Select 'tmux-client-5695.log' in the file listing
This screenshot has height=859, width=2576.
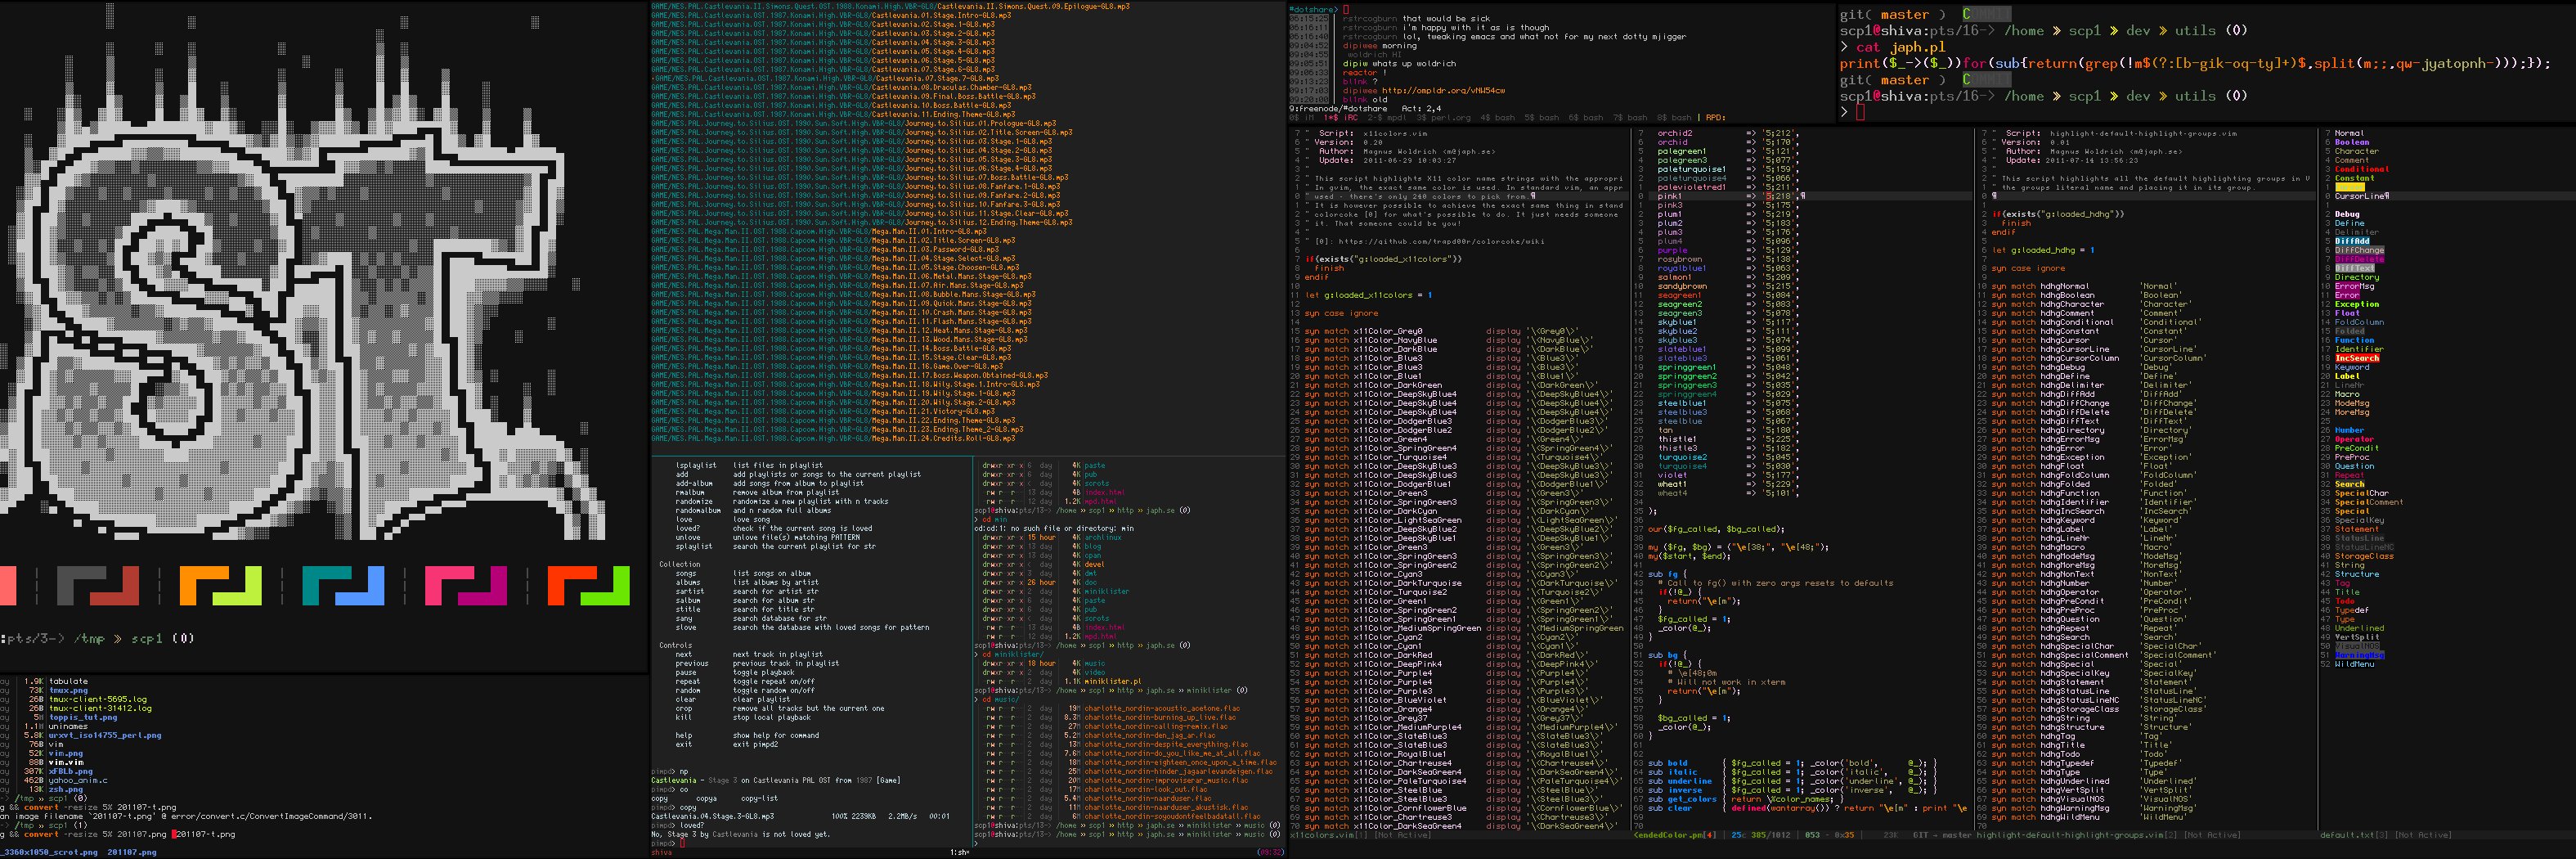[x=98, y=699]
